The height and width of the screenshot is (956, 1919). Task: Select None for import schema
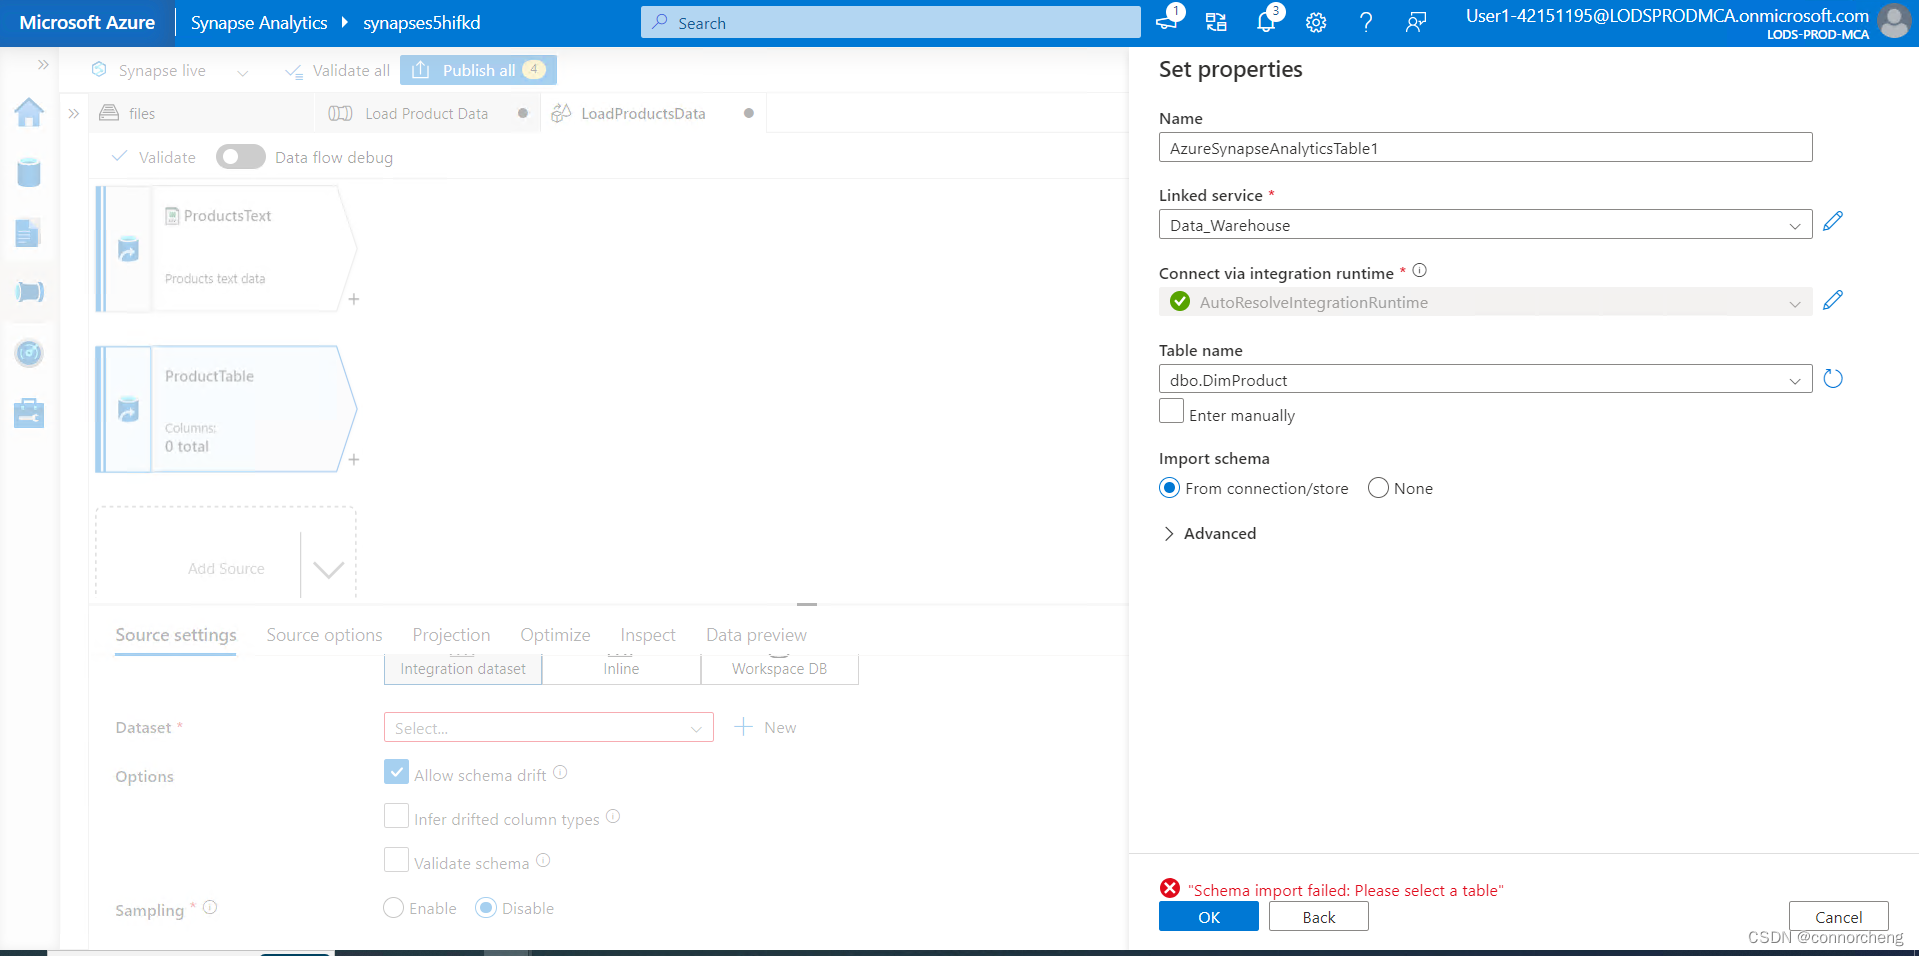[x=1378, y=488]
